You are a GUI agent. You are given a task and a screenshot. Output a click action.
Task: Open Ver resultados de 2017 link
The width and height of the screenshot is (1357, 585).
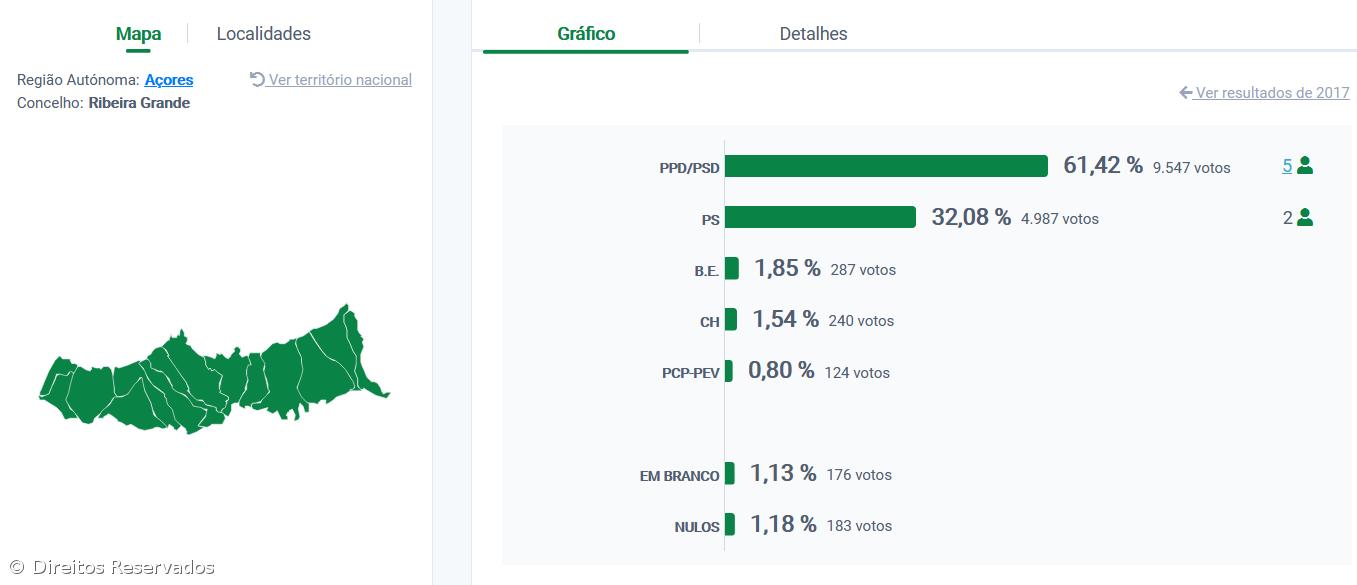[1272, 93]
